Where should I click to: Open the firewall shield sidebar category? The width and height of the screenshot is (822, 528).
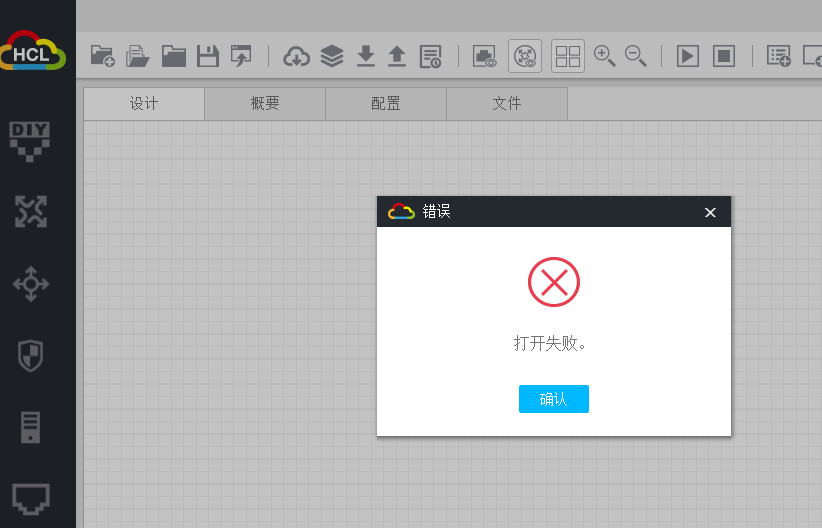coord(30,355)
